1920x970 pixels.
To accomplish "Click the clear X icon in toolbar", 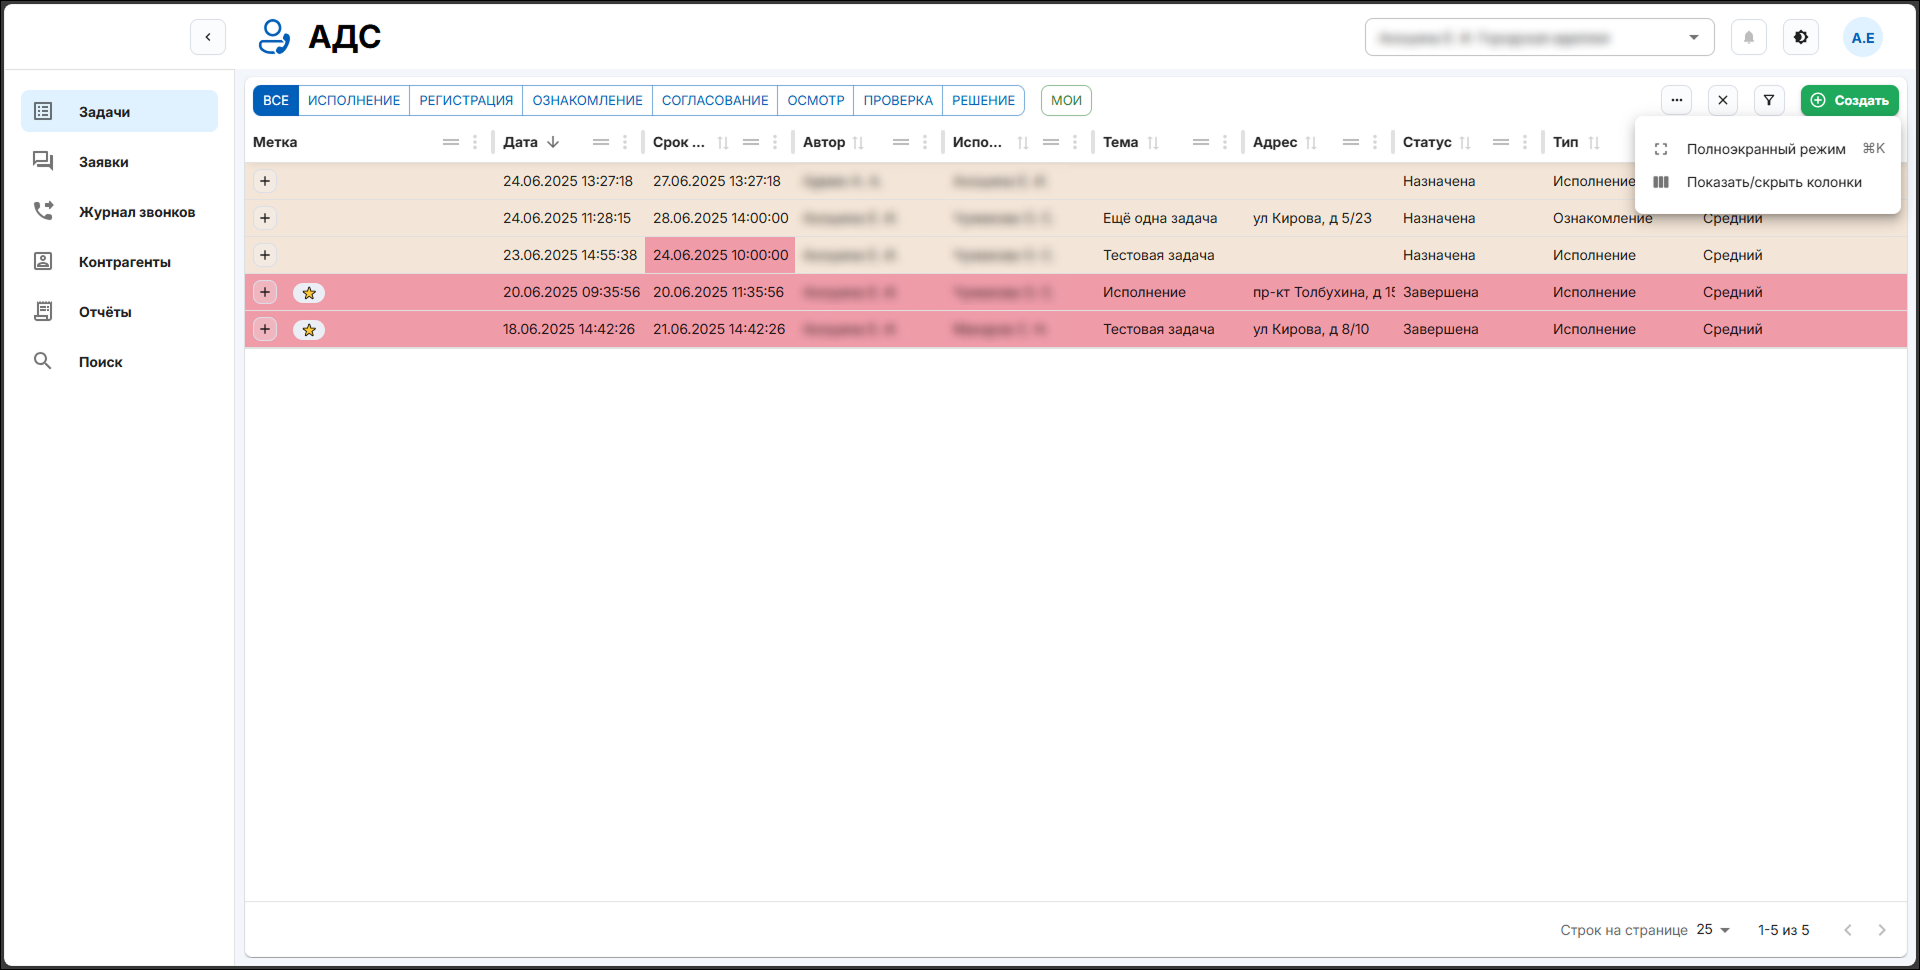I will point(1722,100).
